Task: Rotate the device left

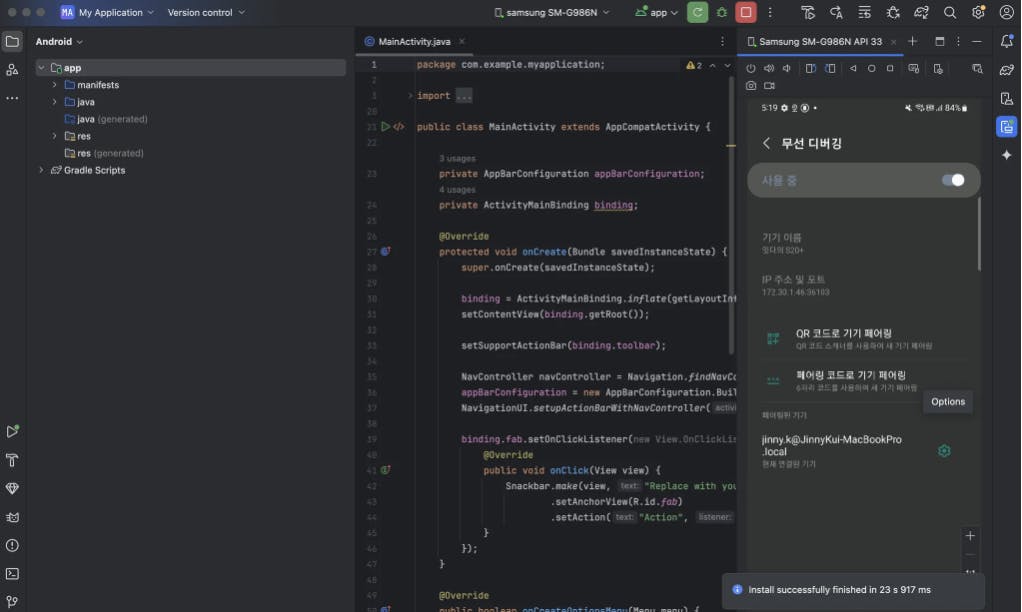Action: (810, 68)
